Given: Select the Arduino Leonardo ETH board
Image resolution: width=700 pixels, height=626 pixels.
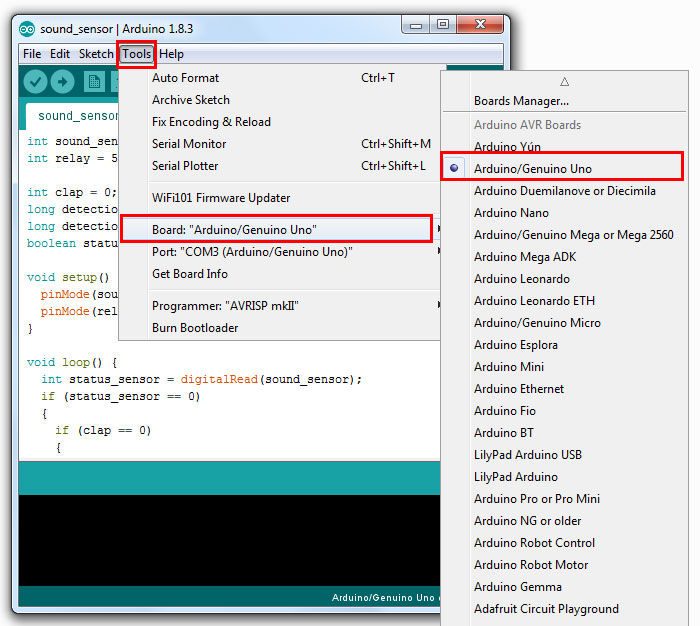Looking at the screenshot, I should pos(565,301).
